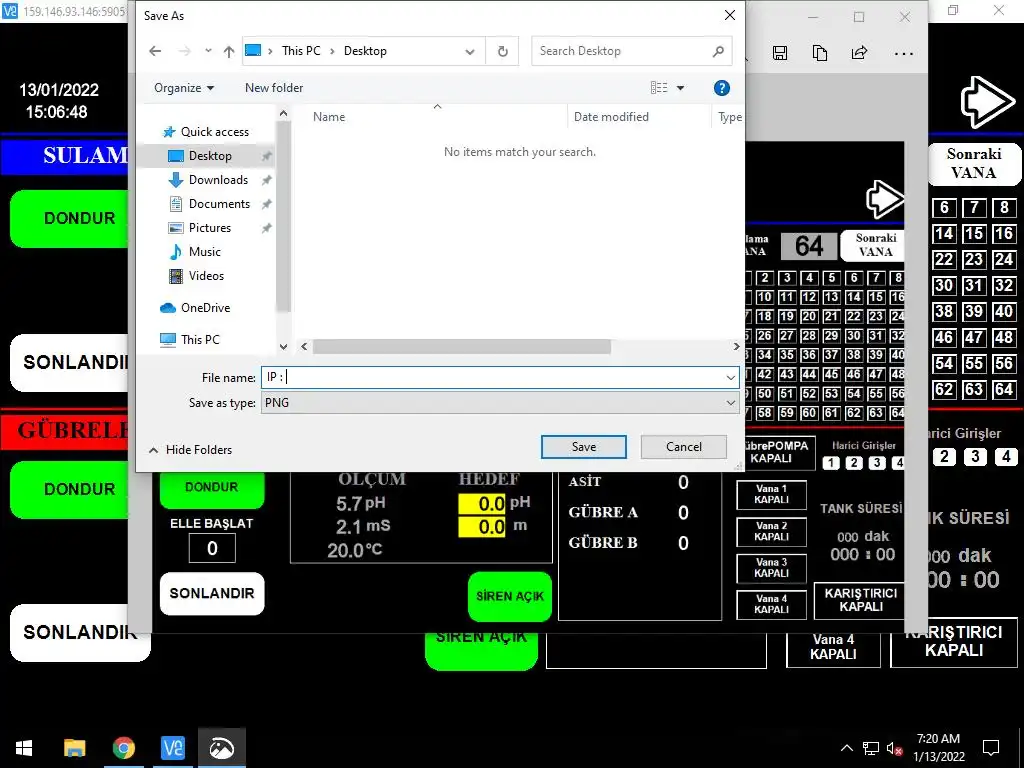The image size is (1024, 768).
Task: Open Windows Start menu
Action: pyautogui.click(x=24, y=748)
